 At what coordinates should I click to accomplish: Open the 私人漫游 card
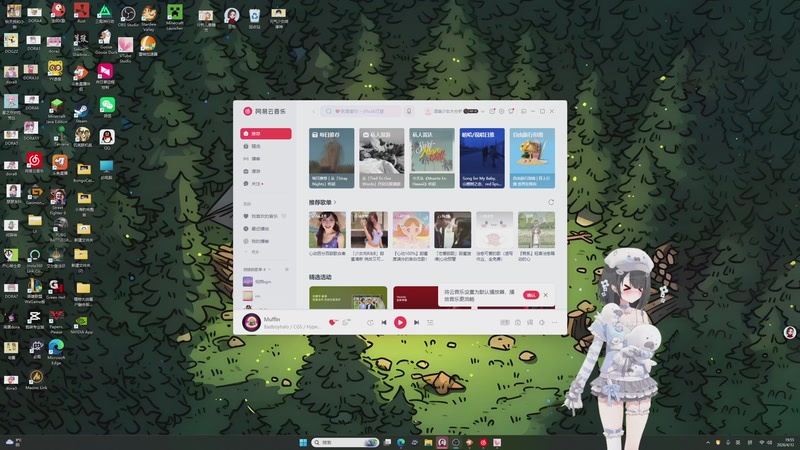tap(382, 158)
